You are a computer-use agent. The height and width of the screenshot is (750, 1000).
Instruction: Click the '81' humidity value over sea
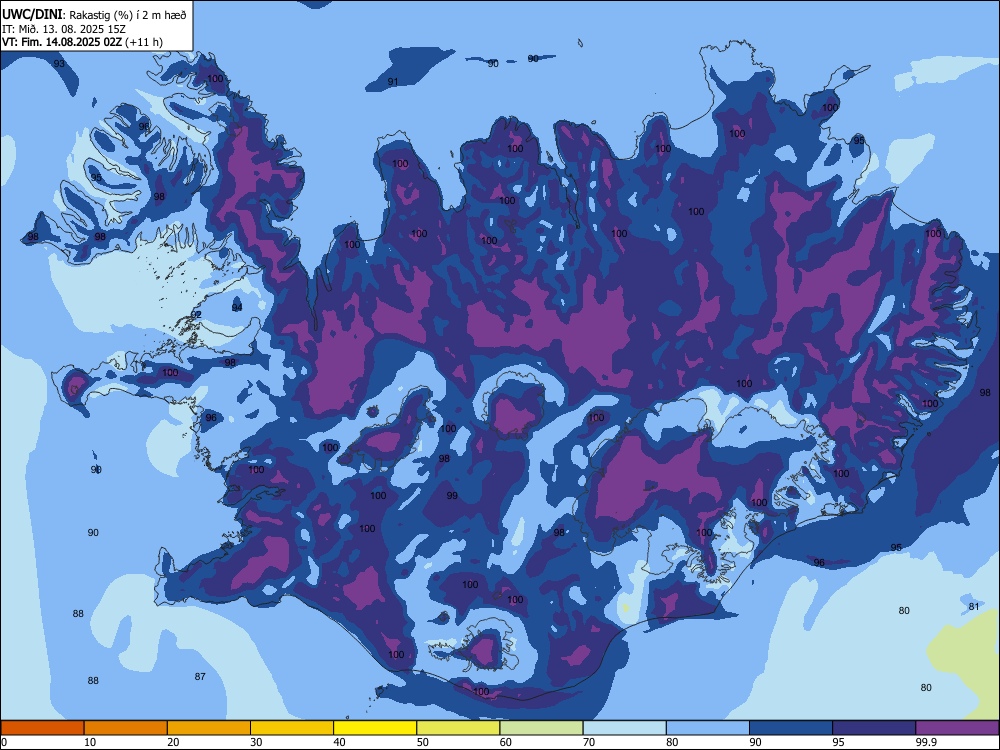[974, 607]
